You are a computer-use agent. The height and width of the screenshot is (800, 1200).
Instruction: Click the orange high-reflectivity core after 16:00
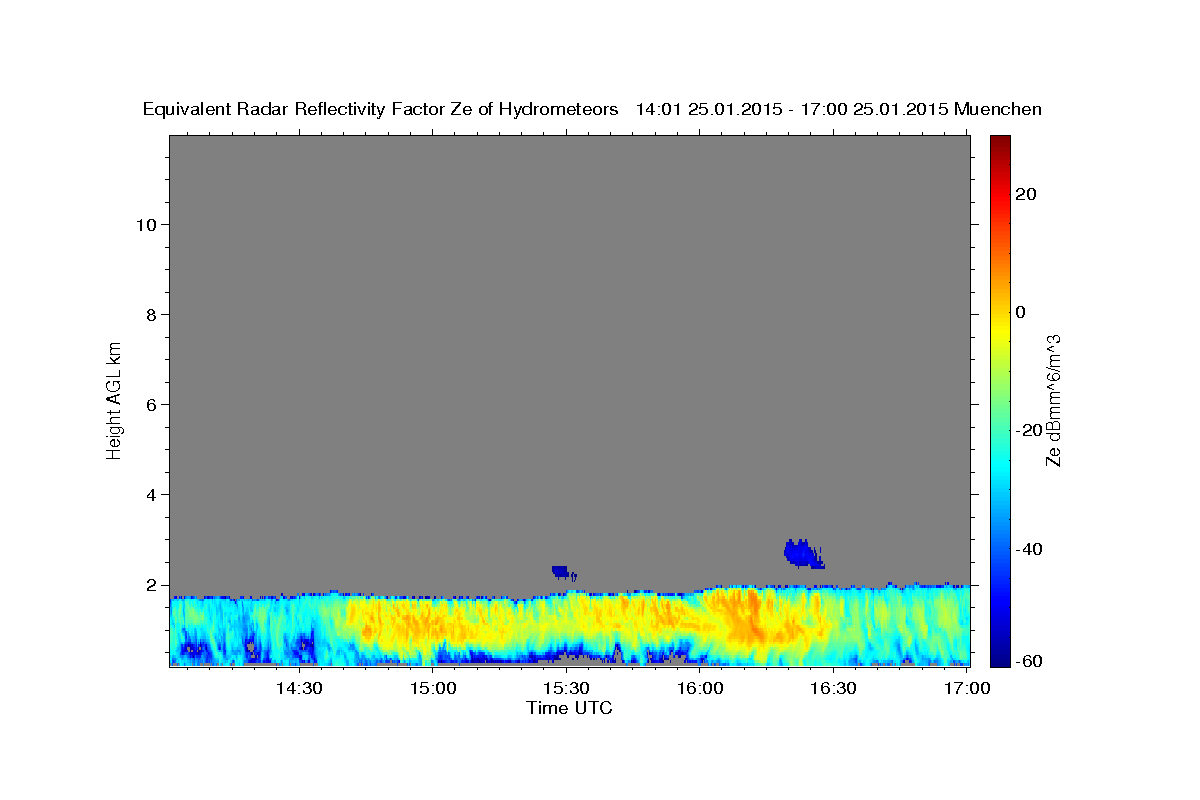(x=747, y=615)
